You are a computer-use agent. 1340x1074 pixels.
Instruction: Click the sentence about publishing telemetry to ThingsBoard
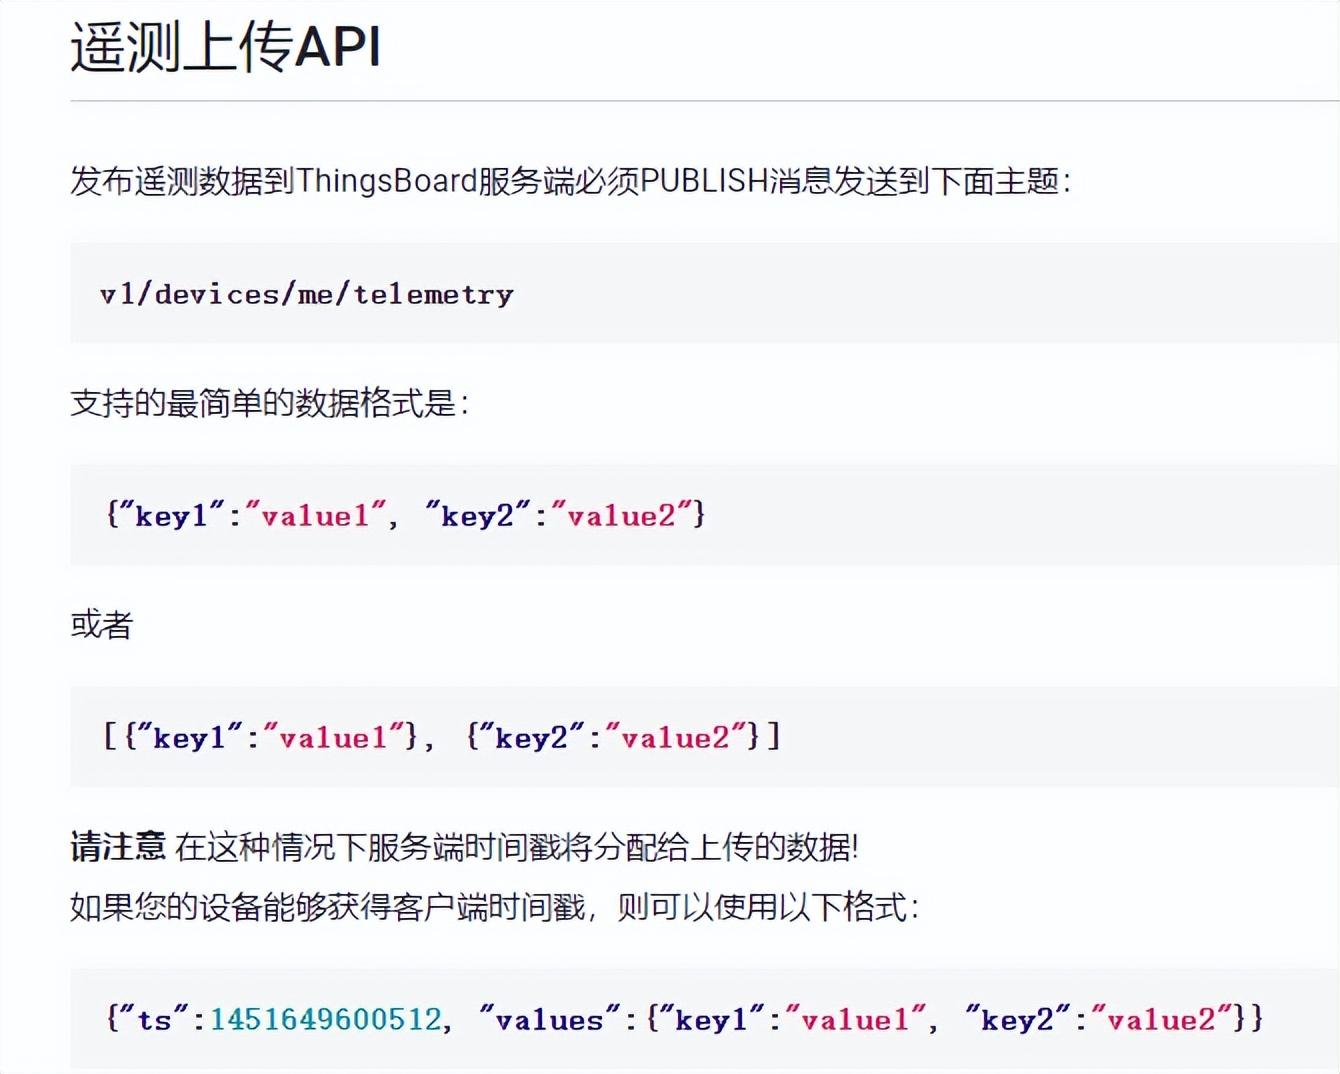pos(570,181)
